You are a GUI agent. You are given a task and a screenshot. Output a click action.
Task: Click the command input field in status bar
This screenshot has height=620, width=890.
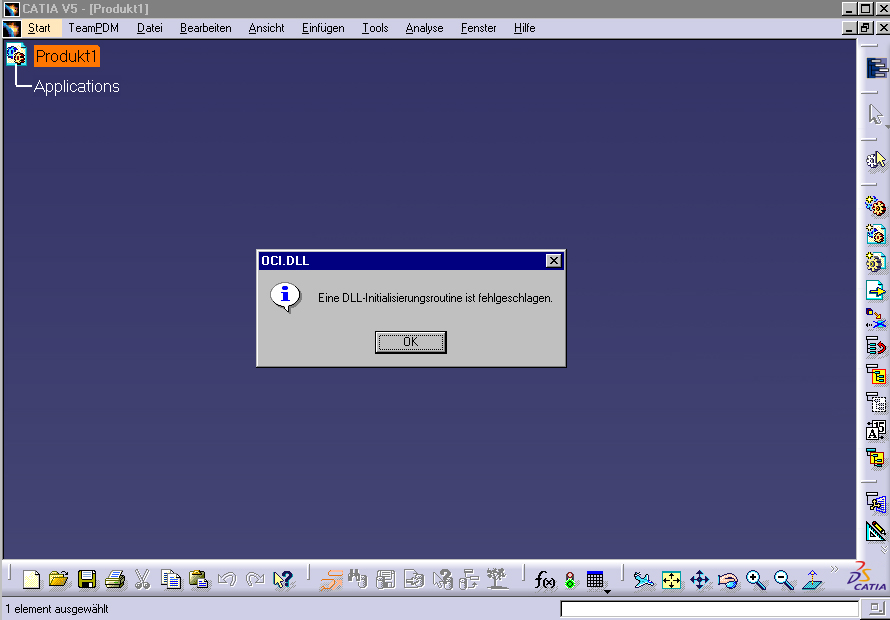(x=710, y=609)
